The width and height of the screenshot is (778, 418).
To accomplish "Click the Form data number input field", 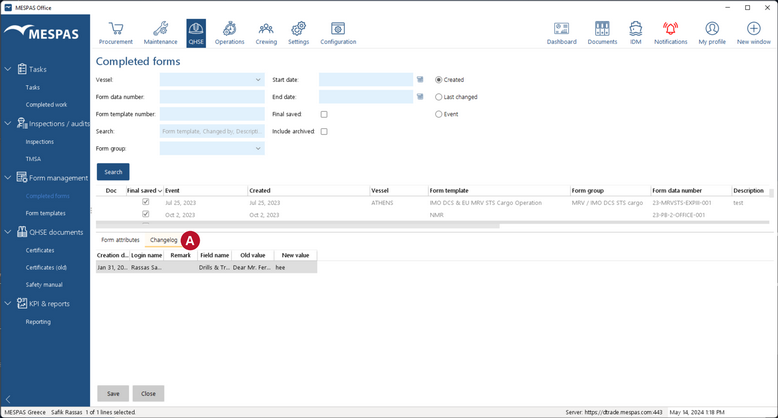I will [x=212, y=97].
